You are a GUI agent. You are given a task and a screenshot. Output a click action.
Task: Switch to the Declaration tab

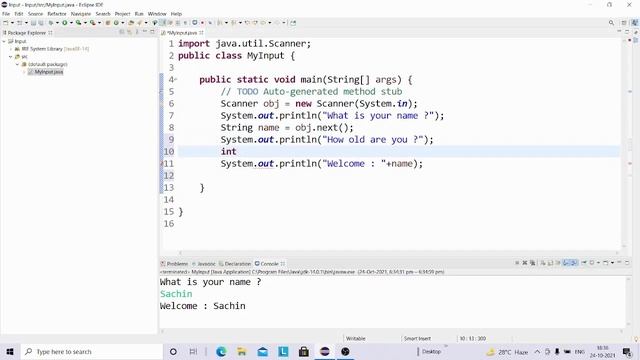(x=235, y=264)
